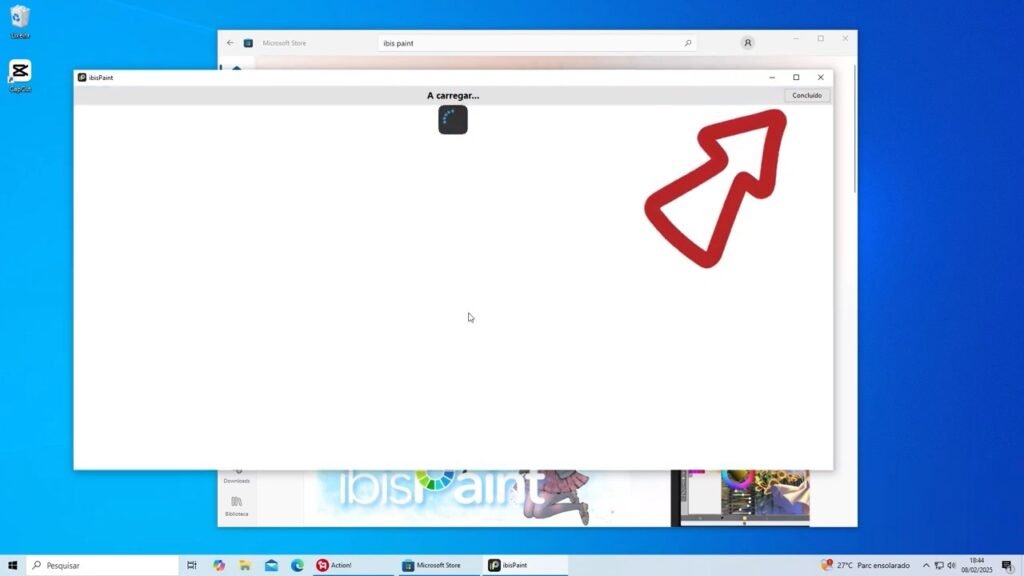Switch to Microsoft Store via taskbar button

438,566
